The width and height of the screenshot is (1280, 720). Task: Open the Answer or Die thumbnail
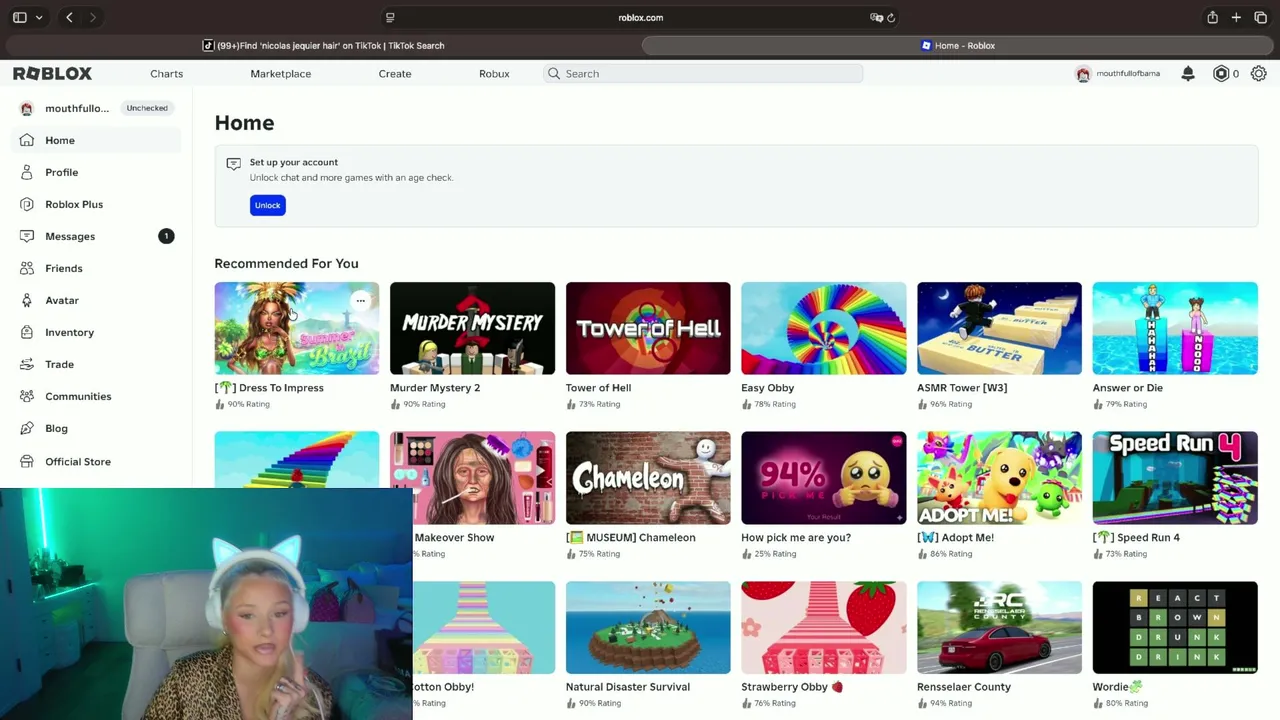(x=1175, y=328)
